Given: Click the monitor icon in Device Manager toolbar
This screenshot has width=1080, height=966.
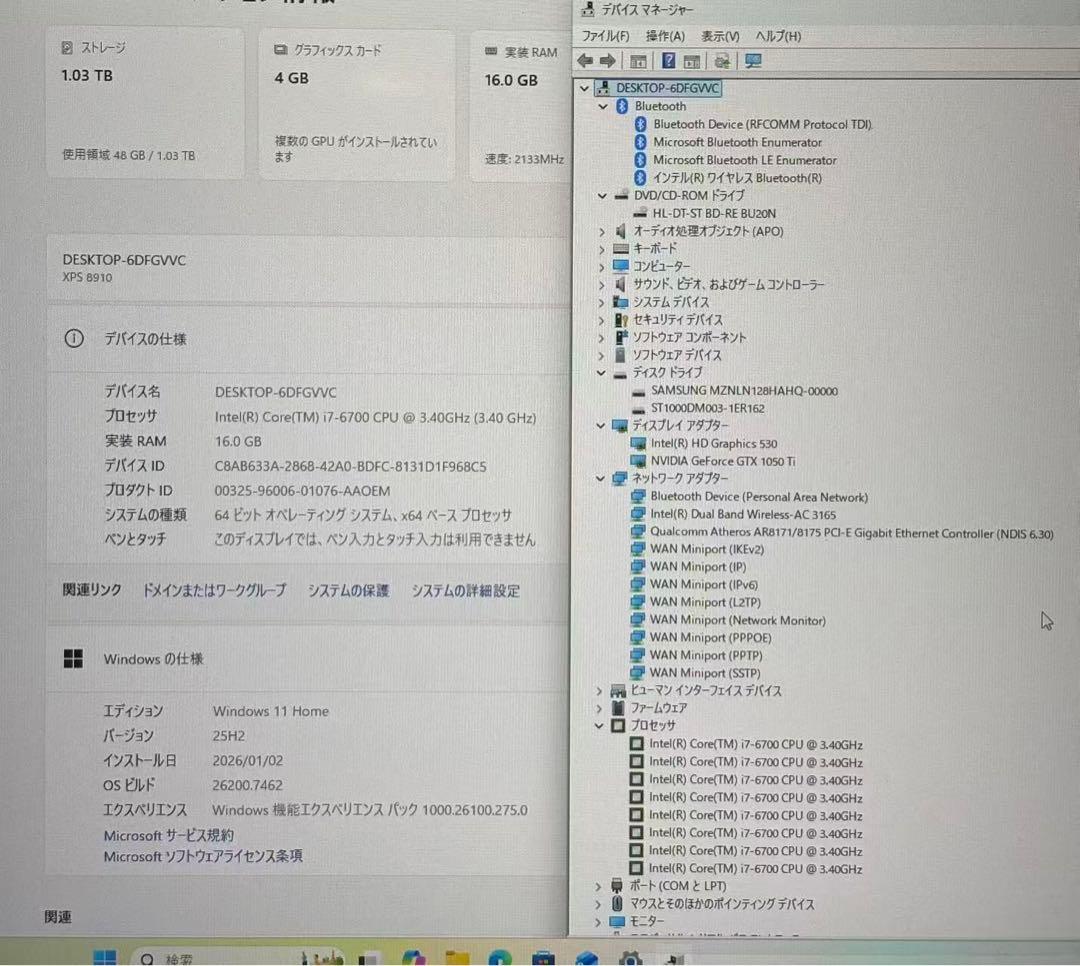Looking at the screenshot, I should point(753,61).
